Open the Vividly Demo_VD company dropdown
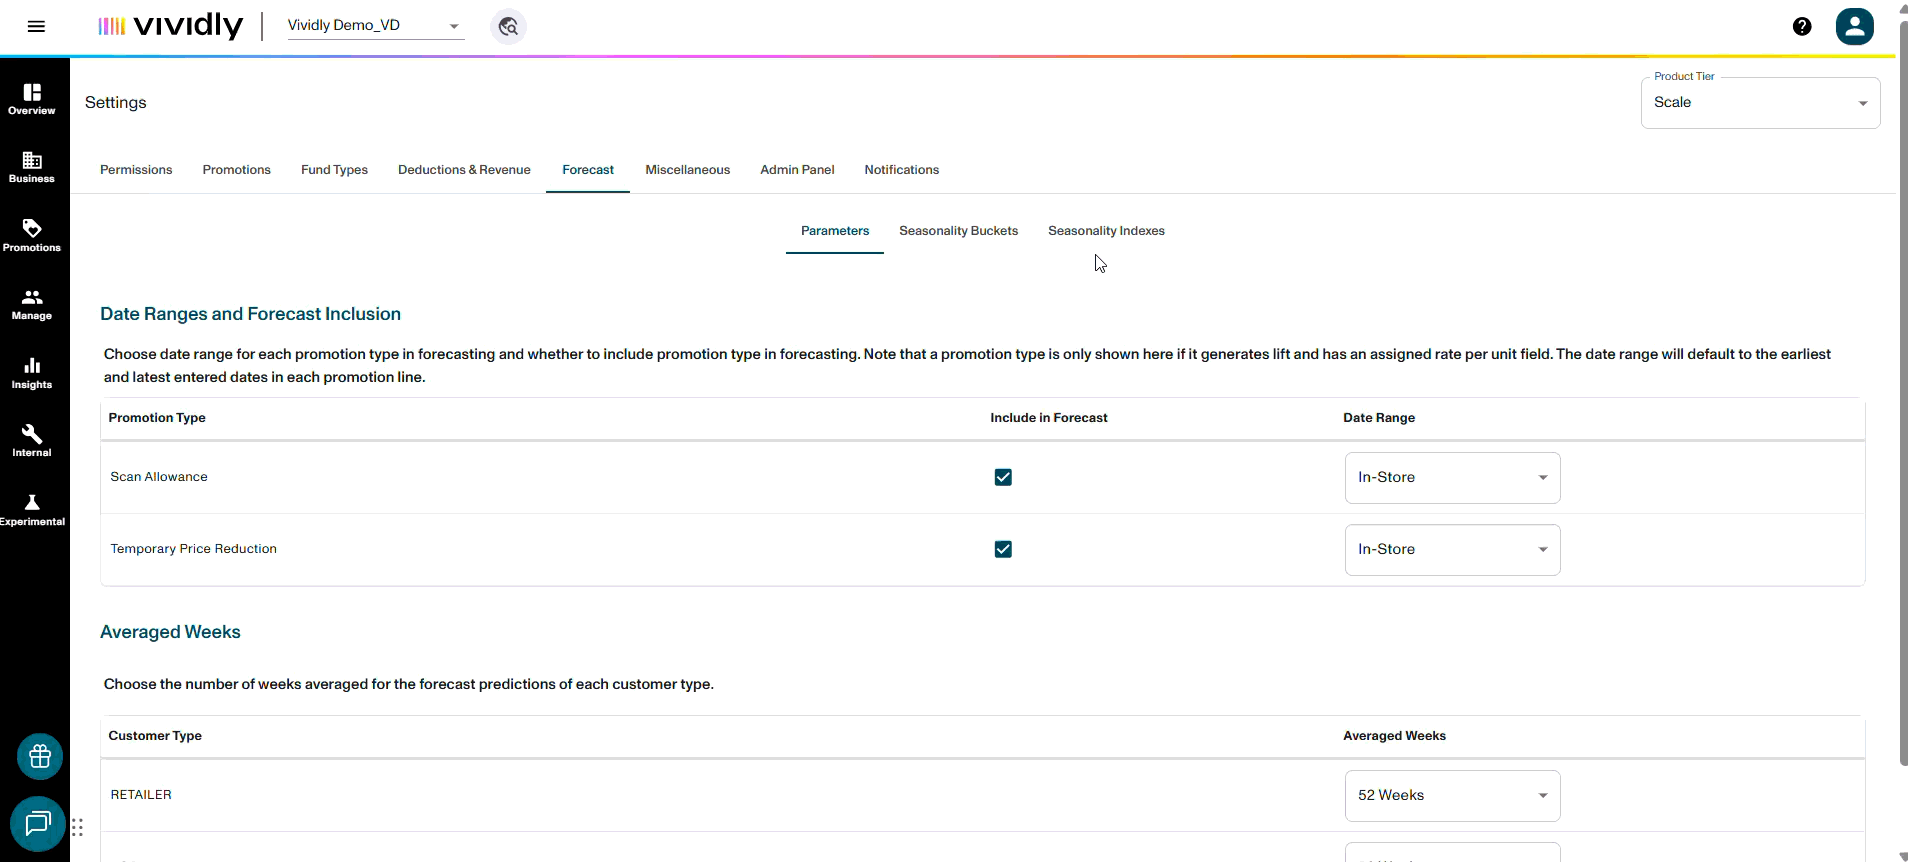1908x862 pixels. click(x=375, y=26)
